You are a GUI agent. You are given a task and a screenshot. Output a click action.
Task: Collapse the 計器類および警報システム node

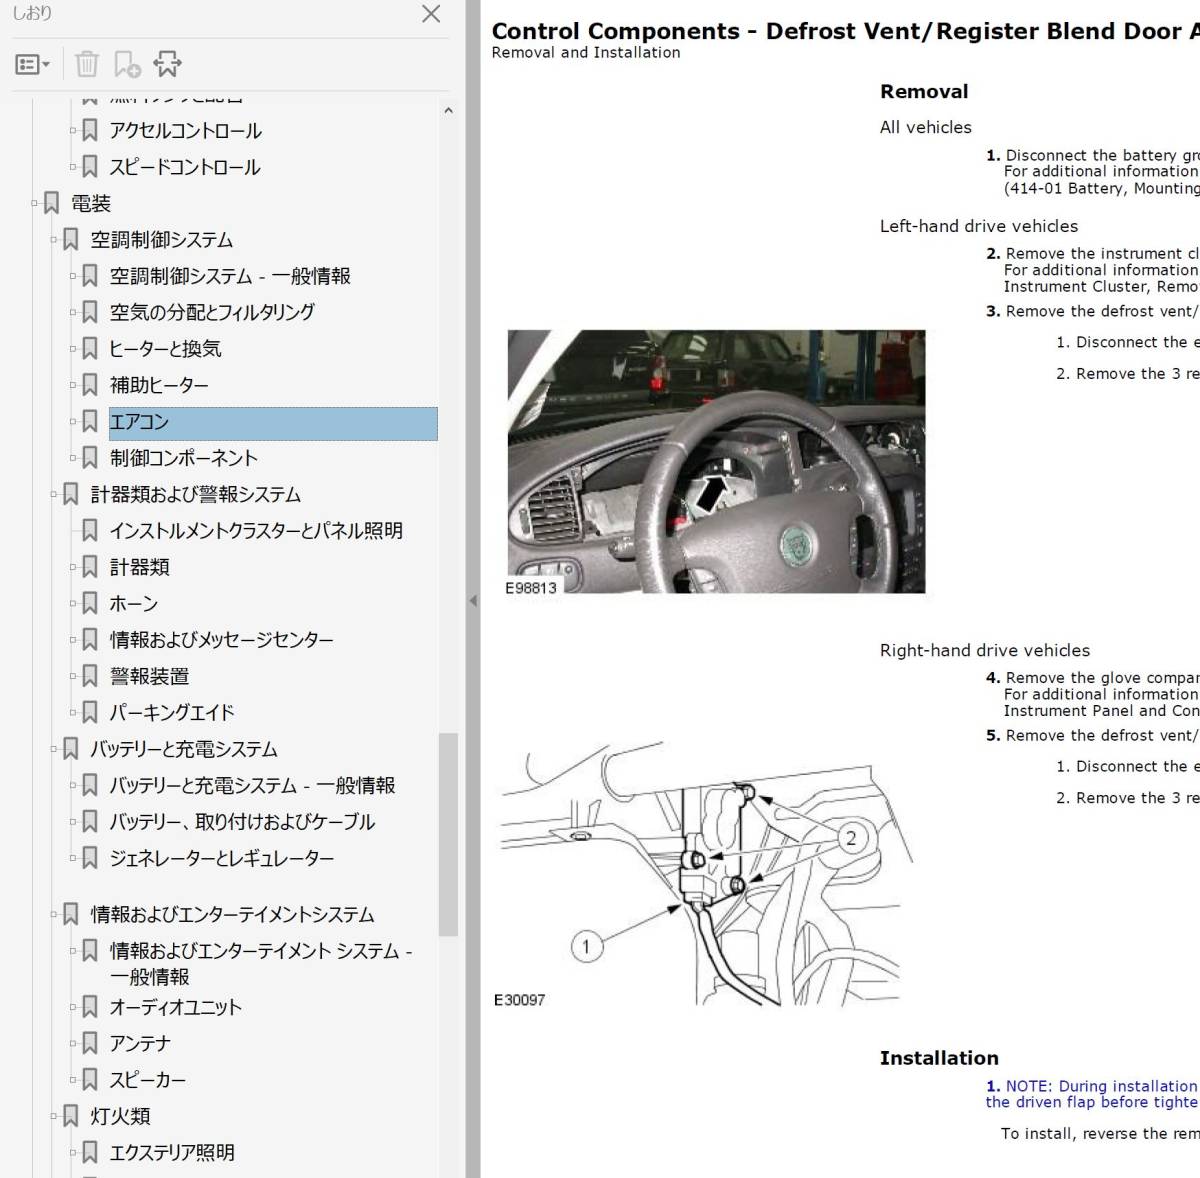(54, 494)
